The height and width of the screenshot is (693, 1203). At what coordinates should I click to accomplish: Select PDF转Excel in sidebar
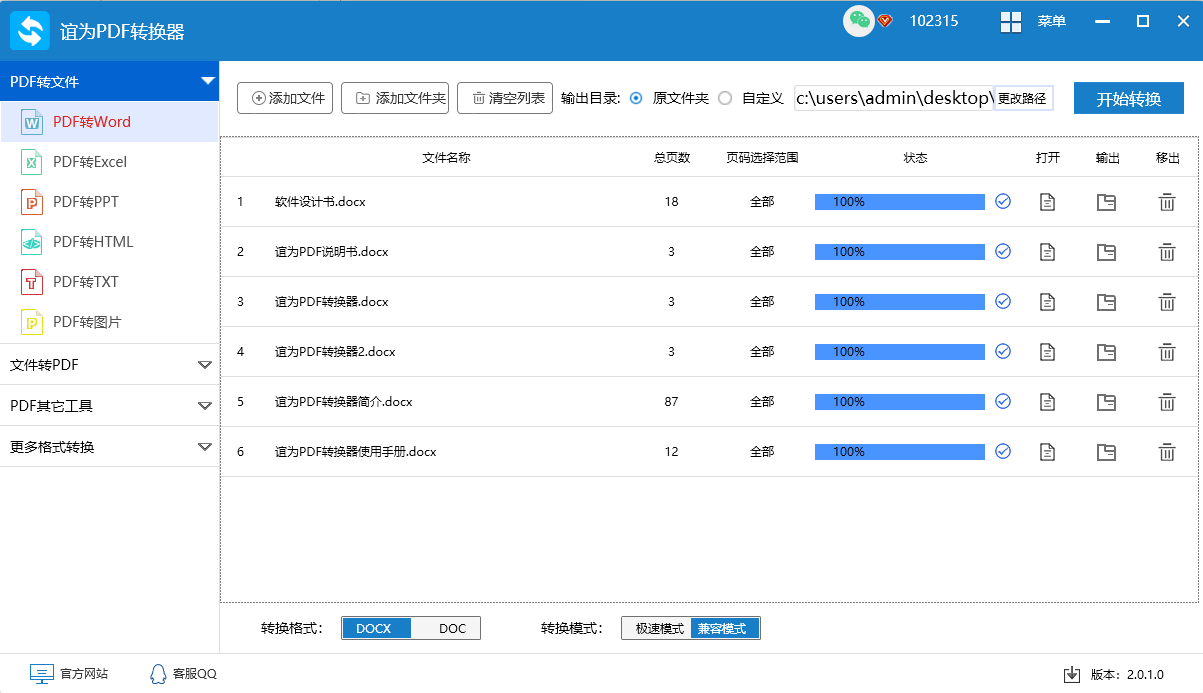pyautogui.click(x=89, y=162)
